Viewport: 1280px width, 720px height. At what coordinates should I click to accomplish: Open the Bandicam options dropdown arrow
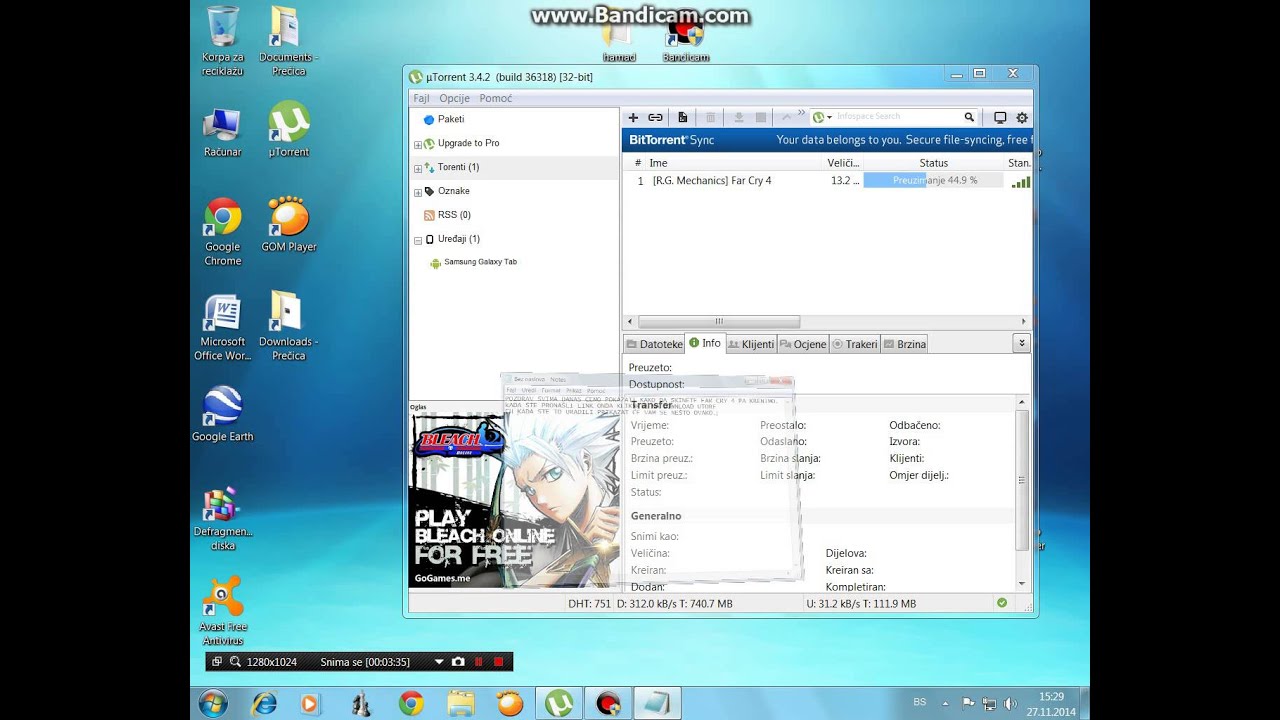(x=438, y=662)
